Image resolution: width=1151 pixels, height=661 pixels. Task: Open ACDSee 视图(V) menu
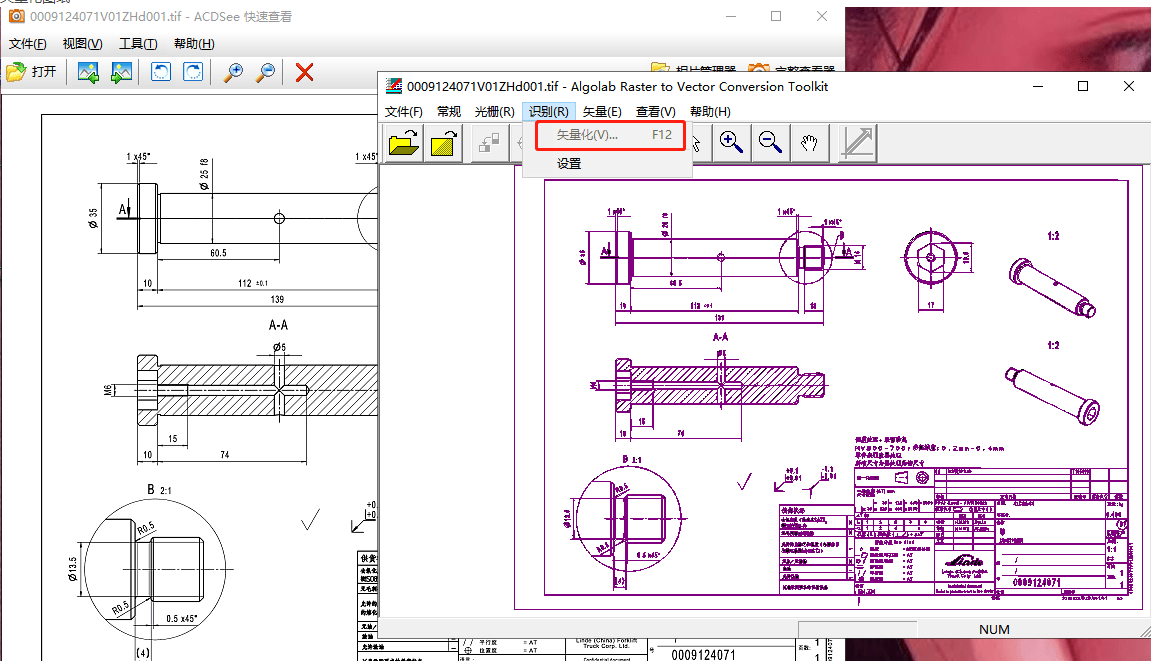(x=82, y=44)
